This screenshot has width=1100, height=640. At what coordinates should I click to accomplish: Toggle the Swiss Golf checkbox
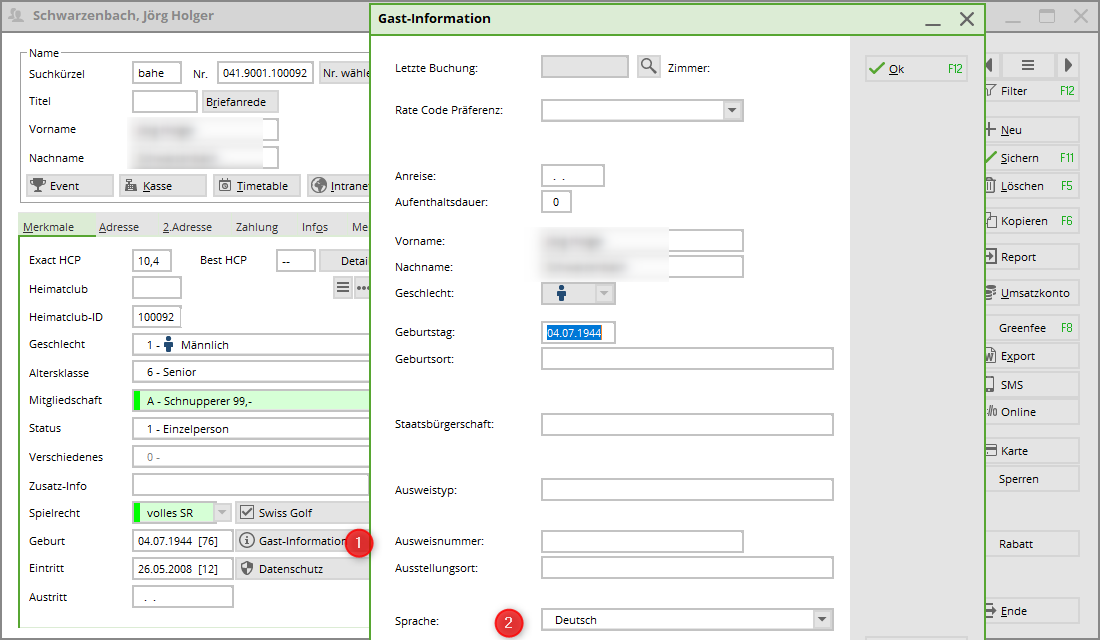[x=247, y=513]
